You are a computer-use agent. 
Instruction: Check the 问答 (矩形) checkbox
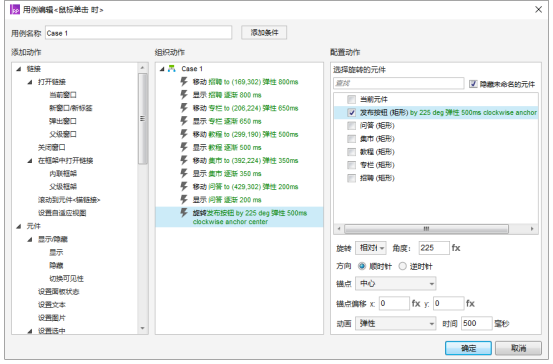[351, 126]
